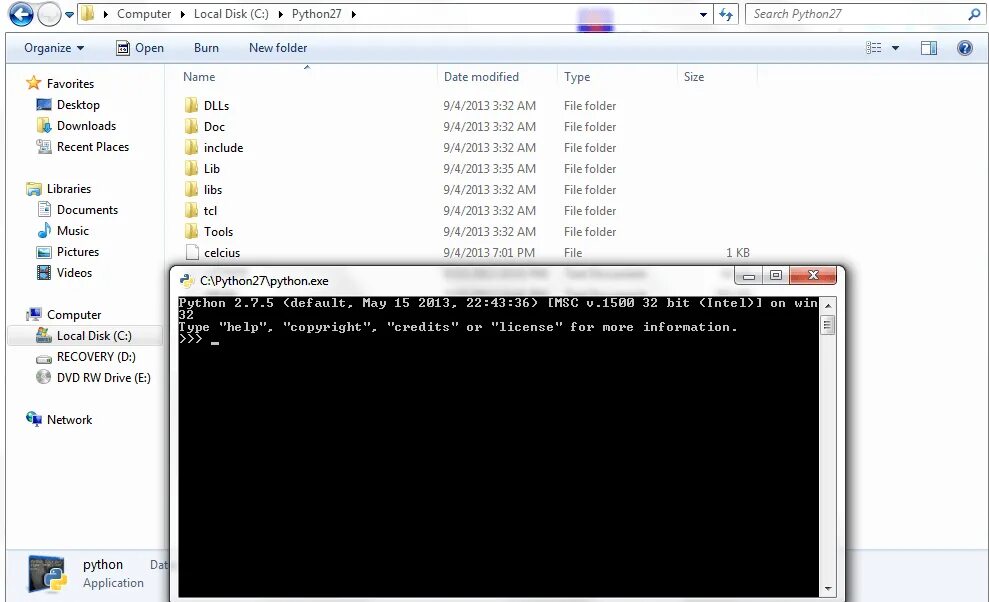
Task: Click the search magnifier icon
Action: click(x=974, y=14)
